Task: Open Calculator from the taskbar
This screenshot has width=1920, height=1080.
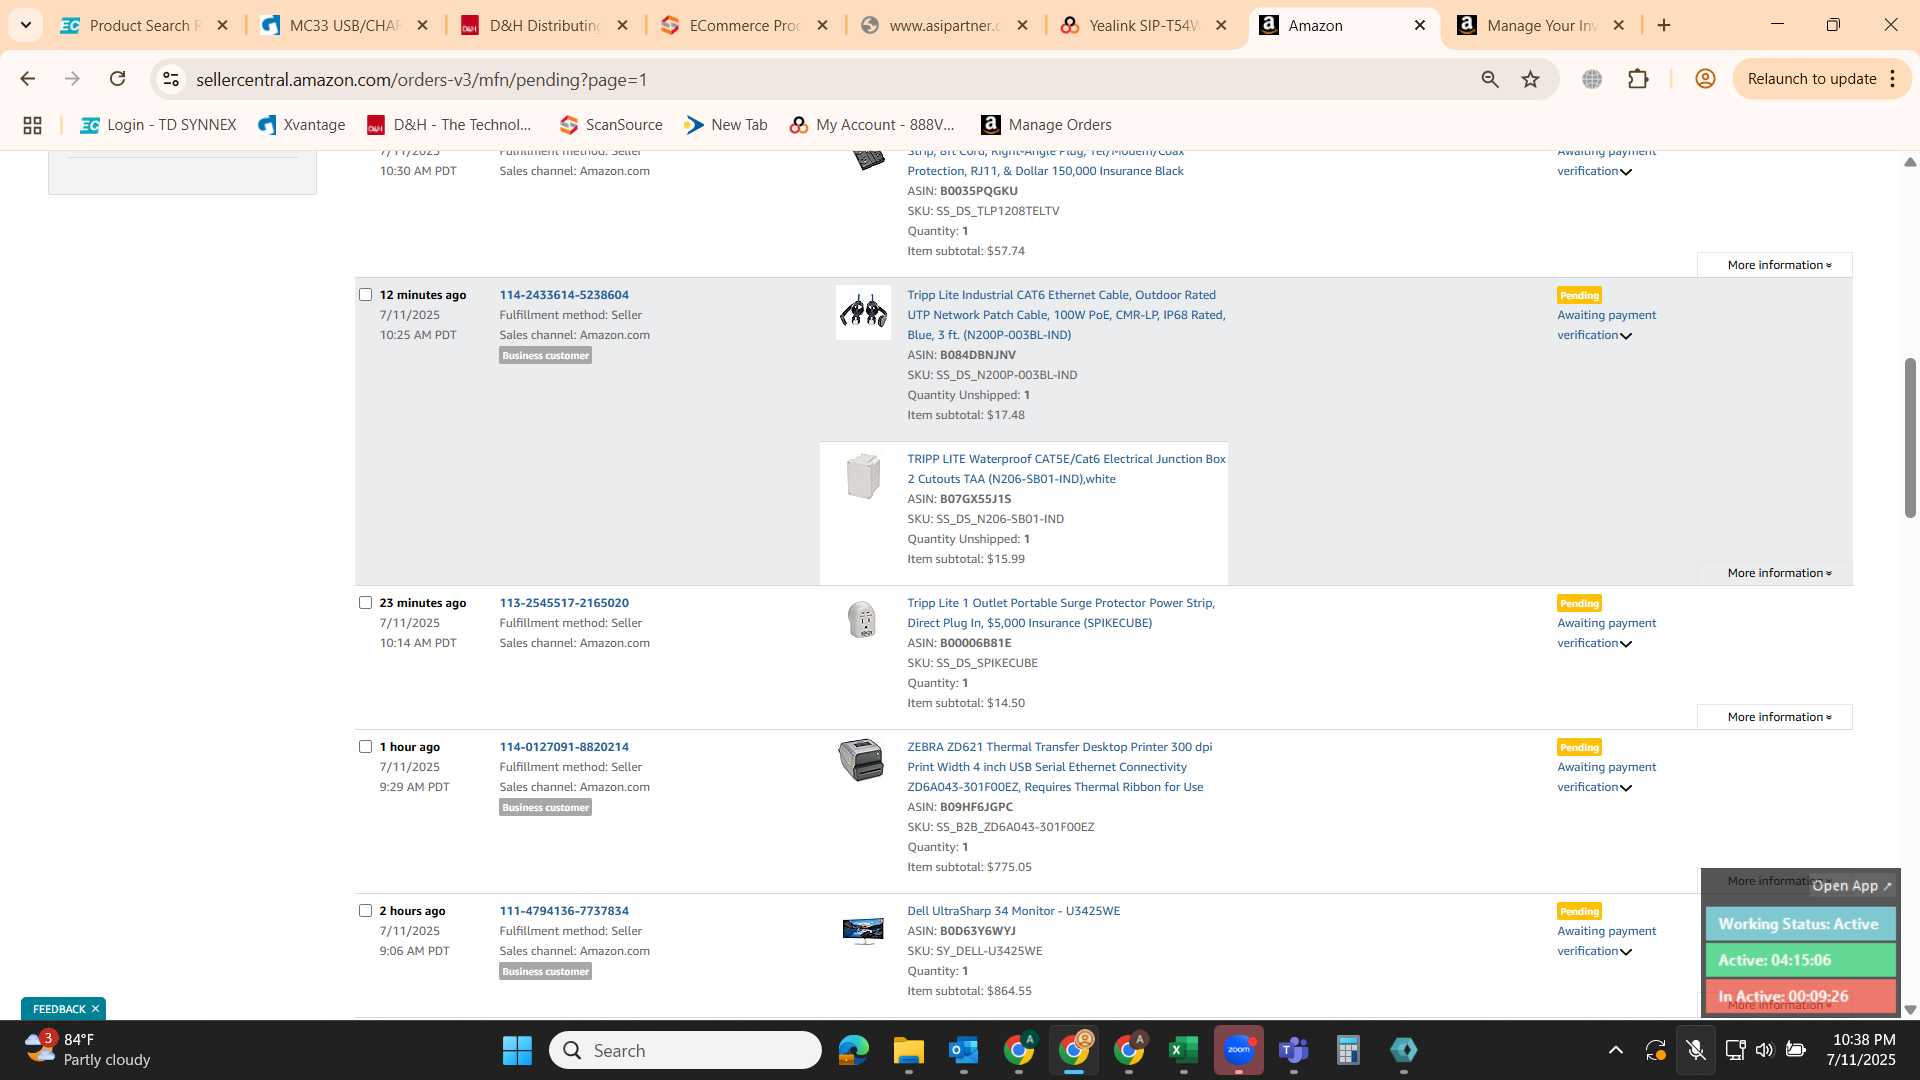Action: tap(1348, 1050)
